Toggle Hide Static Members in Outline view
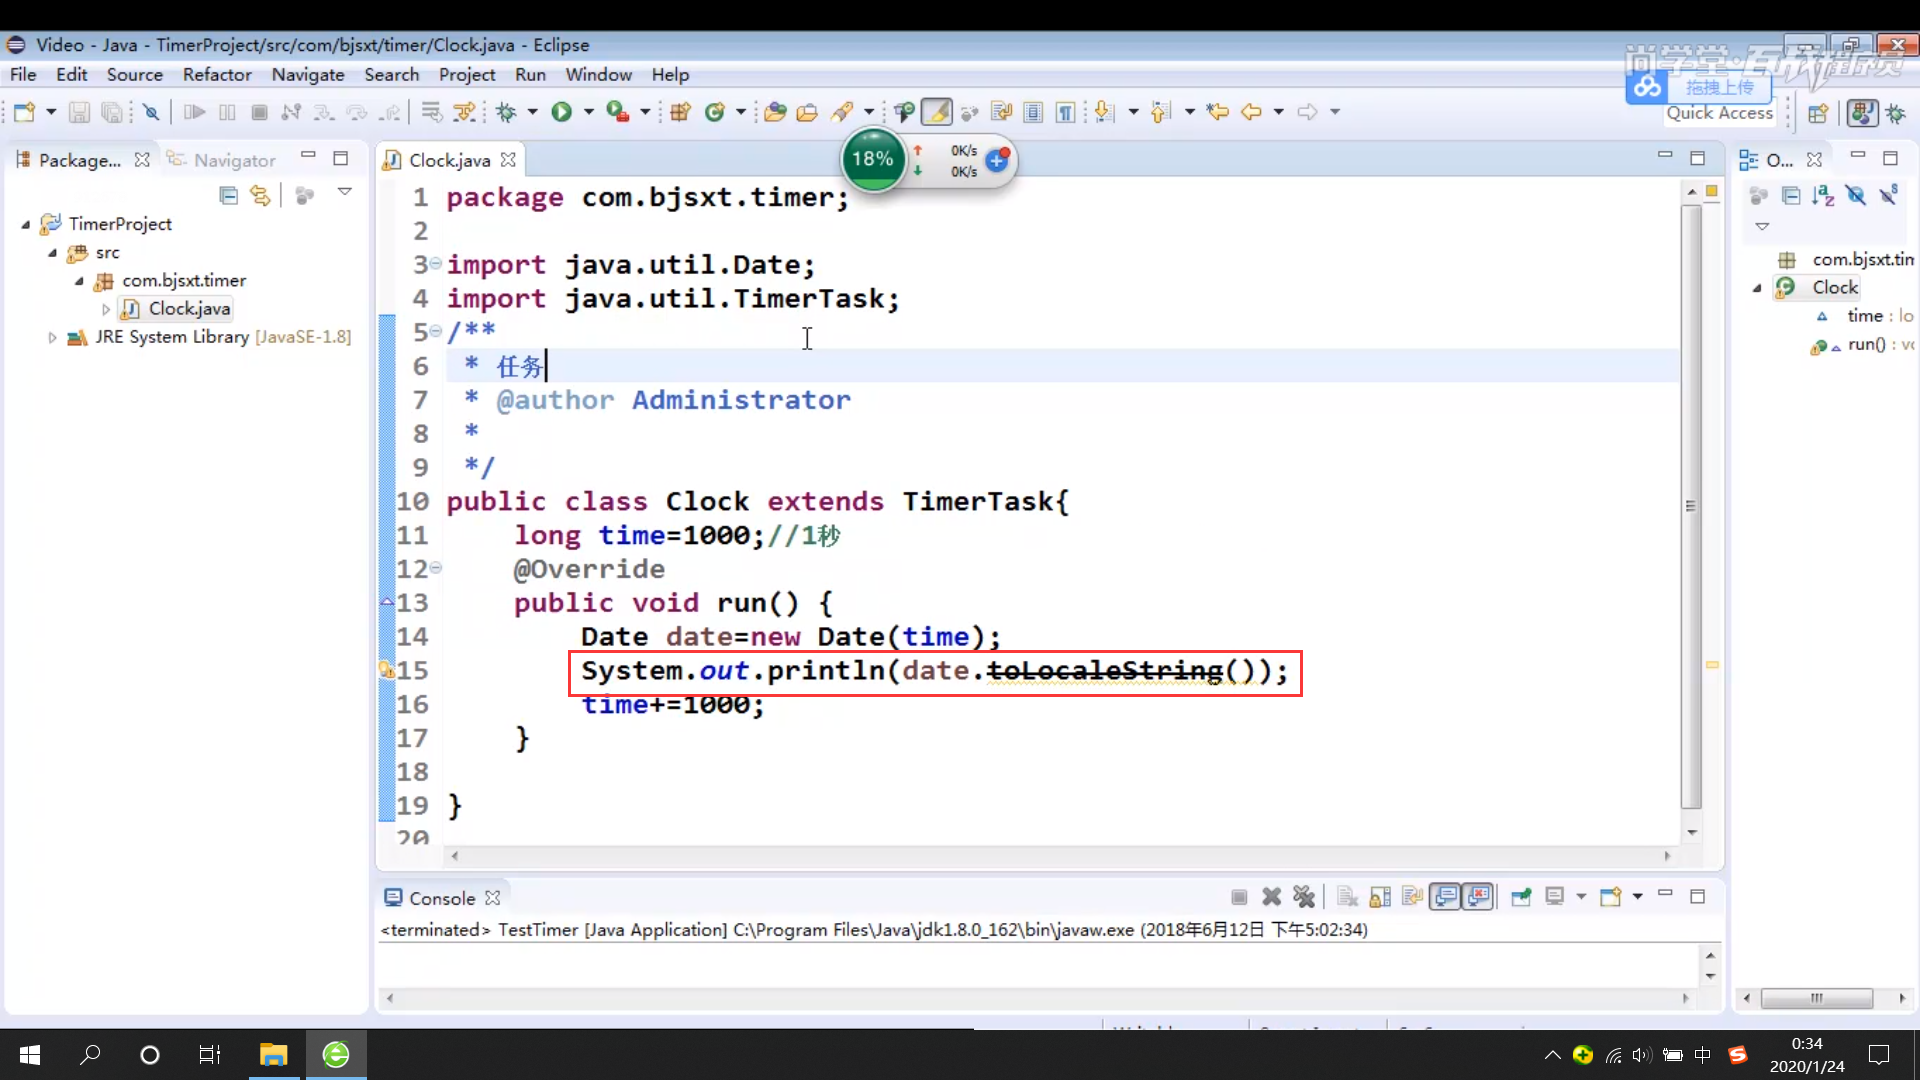 (1888, 195)
